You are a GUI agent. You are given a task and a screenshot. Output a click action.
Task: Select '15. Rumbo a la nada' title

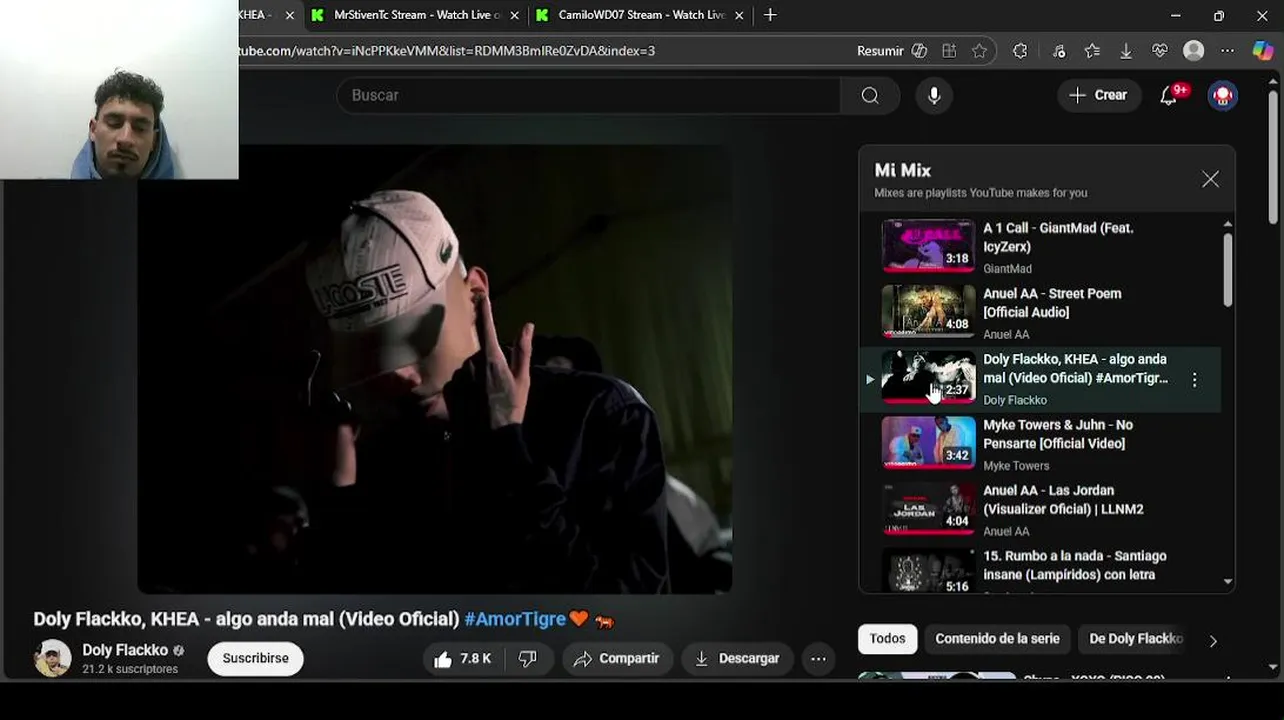click(x=1074, y=565)
